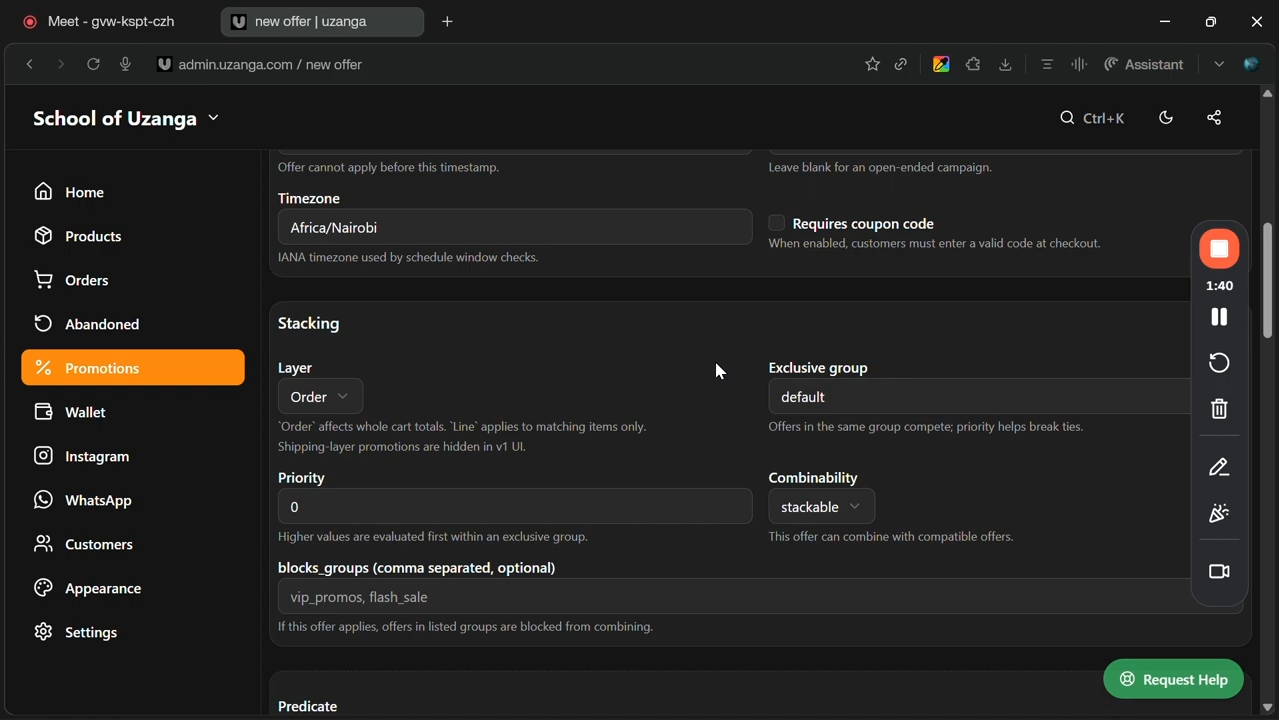Click the audio waveform toolbar icon
The image size is (1279, 720).
click(1079, 64)
